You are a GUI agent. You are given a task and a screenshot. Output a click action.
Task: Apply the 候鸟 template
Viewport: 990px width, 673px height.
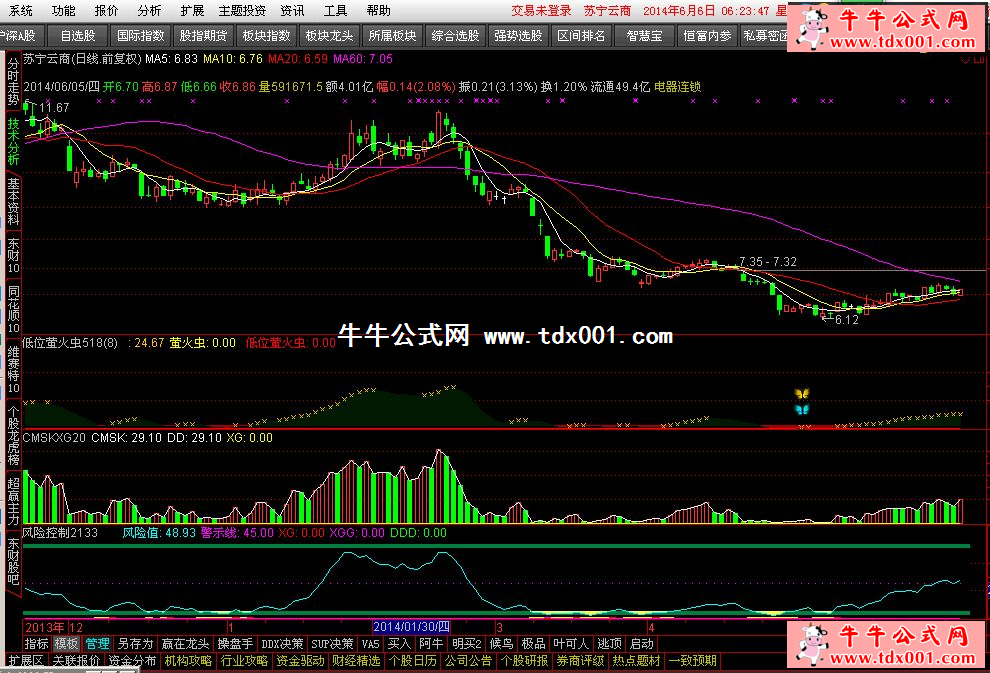click(502, 644)
